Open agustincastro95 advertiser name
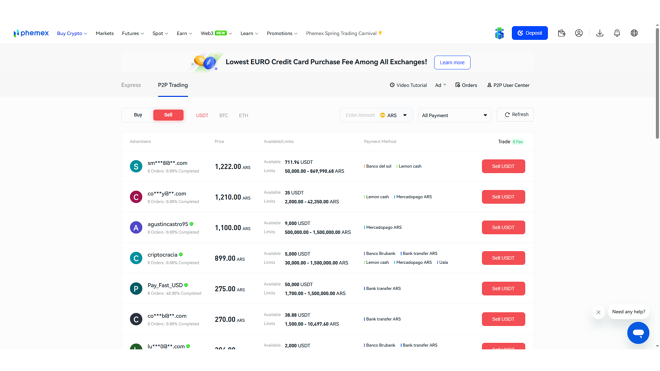The image size is (660, 371). 168,224
